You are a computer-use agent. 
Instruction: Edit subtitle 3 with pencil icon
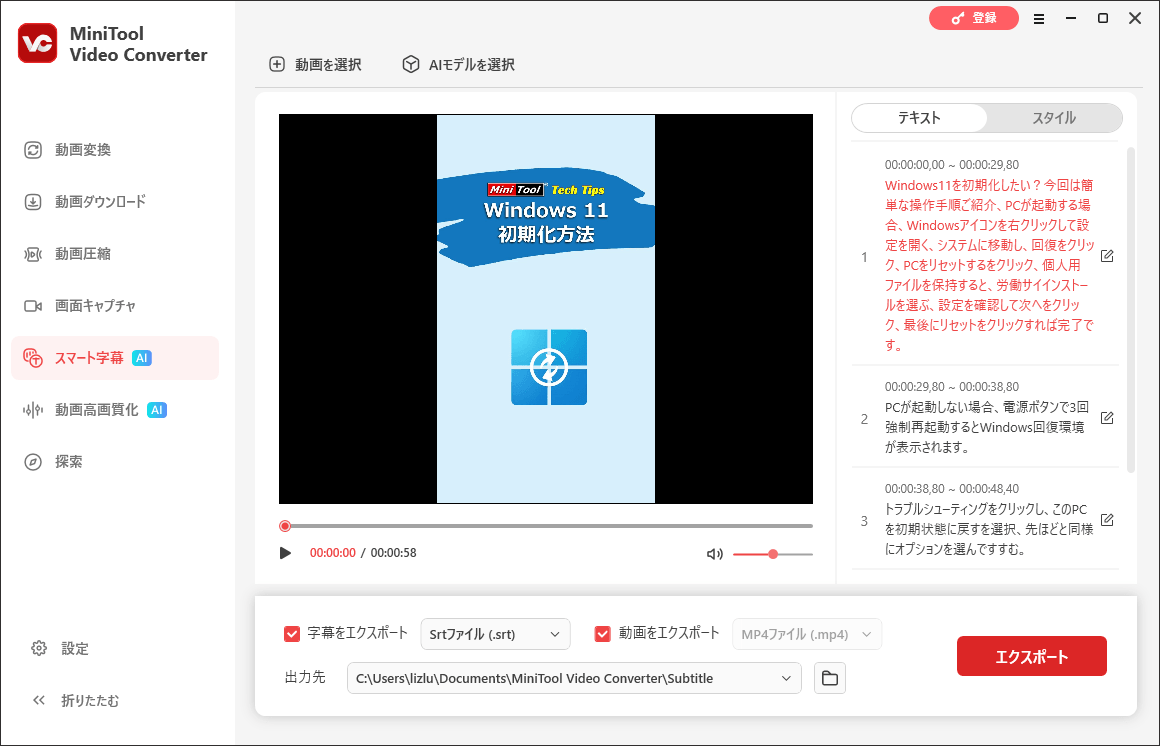[1107, 520]
